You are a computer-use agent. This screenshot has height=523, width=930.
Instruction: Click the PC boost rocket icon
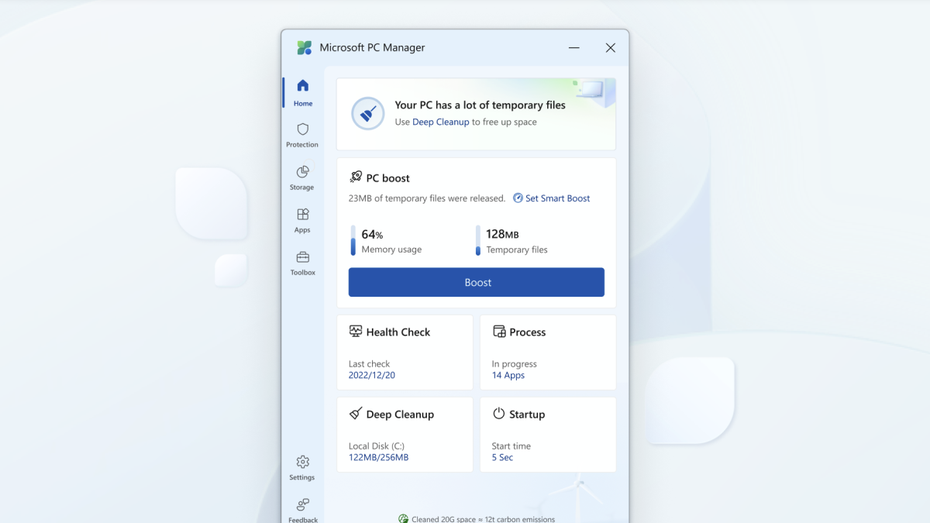(355, 177)
